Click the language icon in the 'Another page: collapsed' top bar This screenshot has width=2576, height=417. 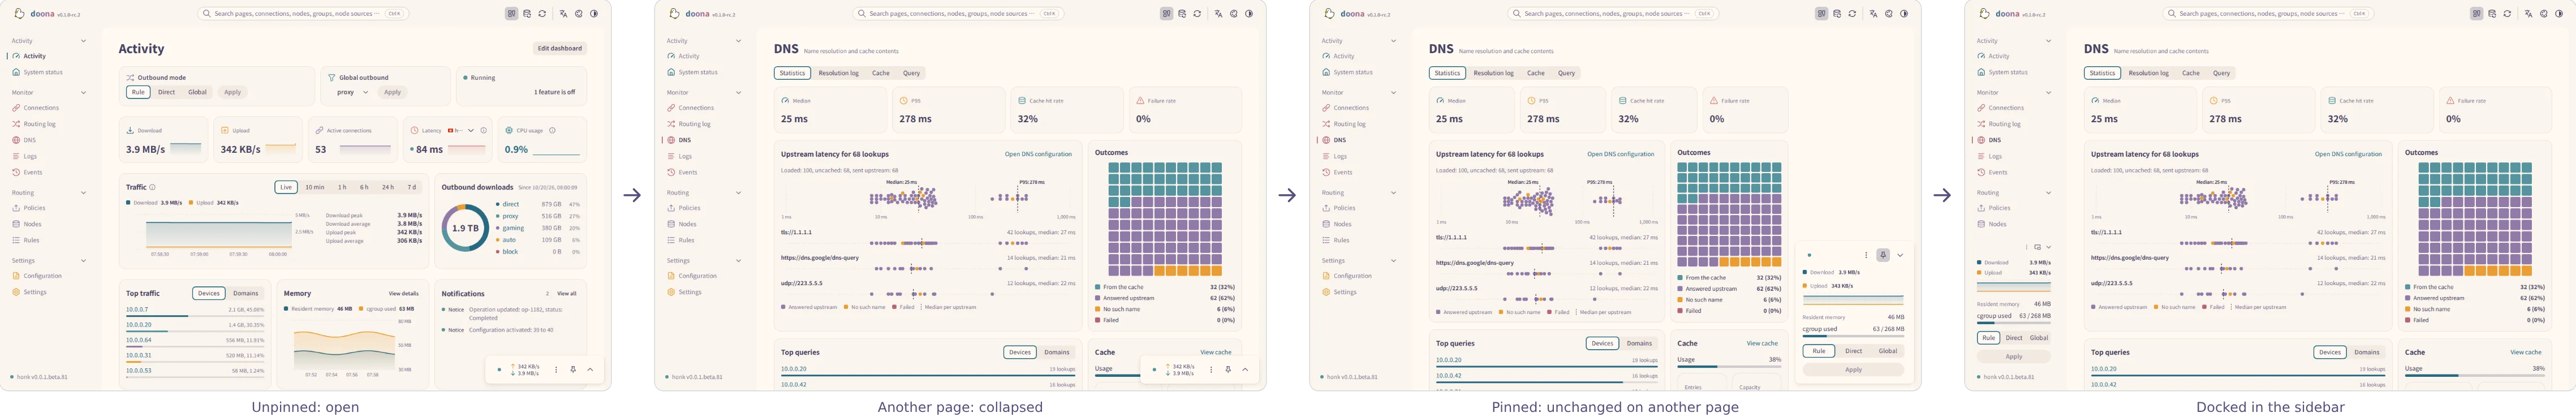point(1218,14)
